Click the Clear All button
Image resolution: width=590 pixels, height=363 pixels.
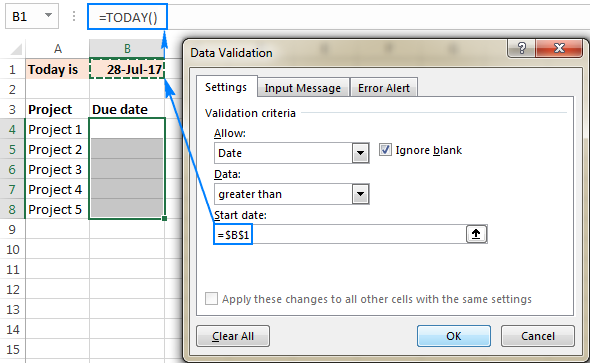click(x=233, y=336)
